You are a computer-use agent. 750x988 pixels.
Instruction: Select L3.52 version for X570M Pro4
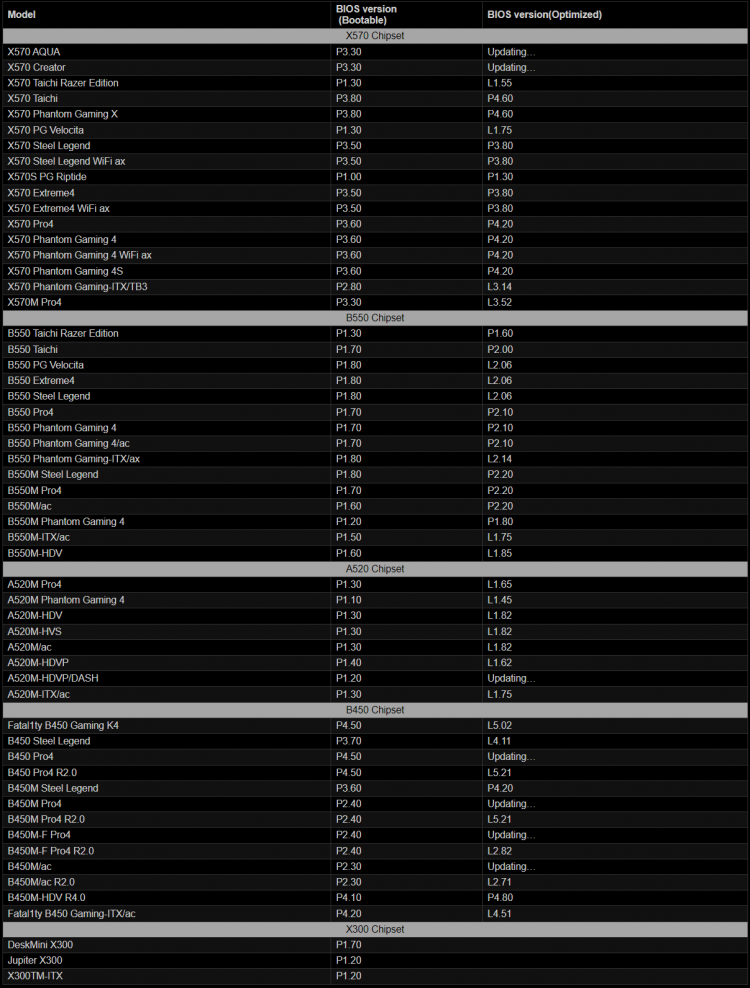[x=499, y=302]
